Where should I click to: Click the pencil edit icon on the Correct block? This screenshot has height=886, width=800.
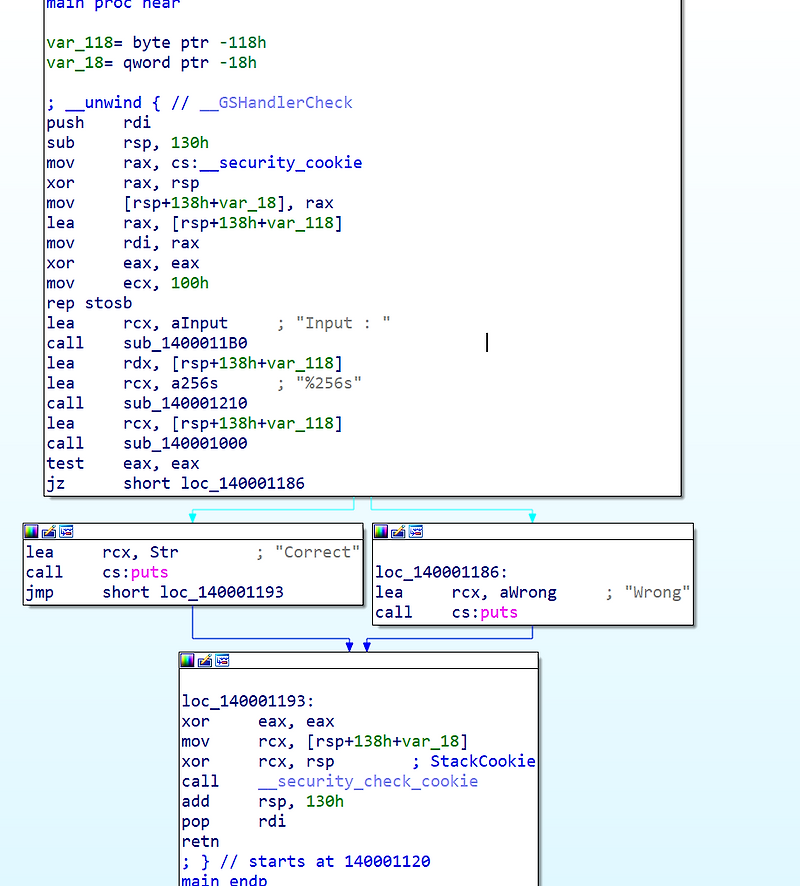48,531
